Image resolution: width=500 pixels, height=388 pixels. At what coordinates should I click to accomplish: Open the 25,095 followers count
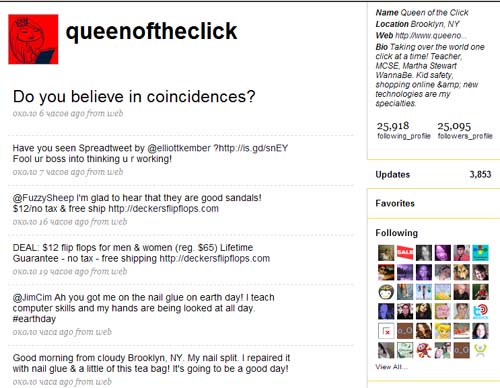[x=454, y=126]
